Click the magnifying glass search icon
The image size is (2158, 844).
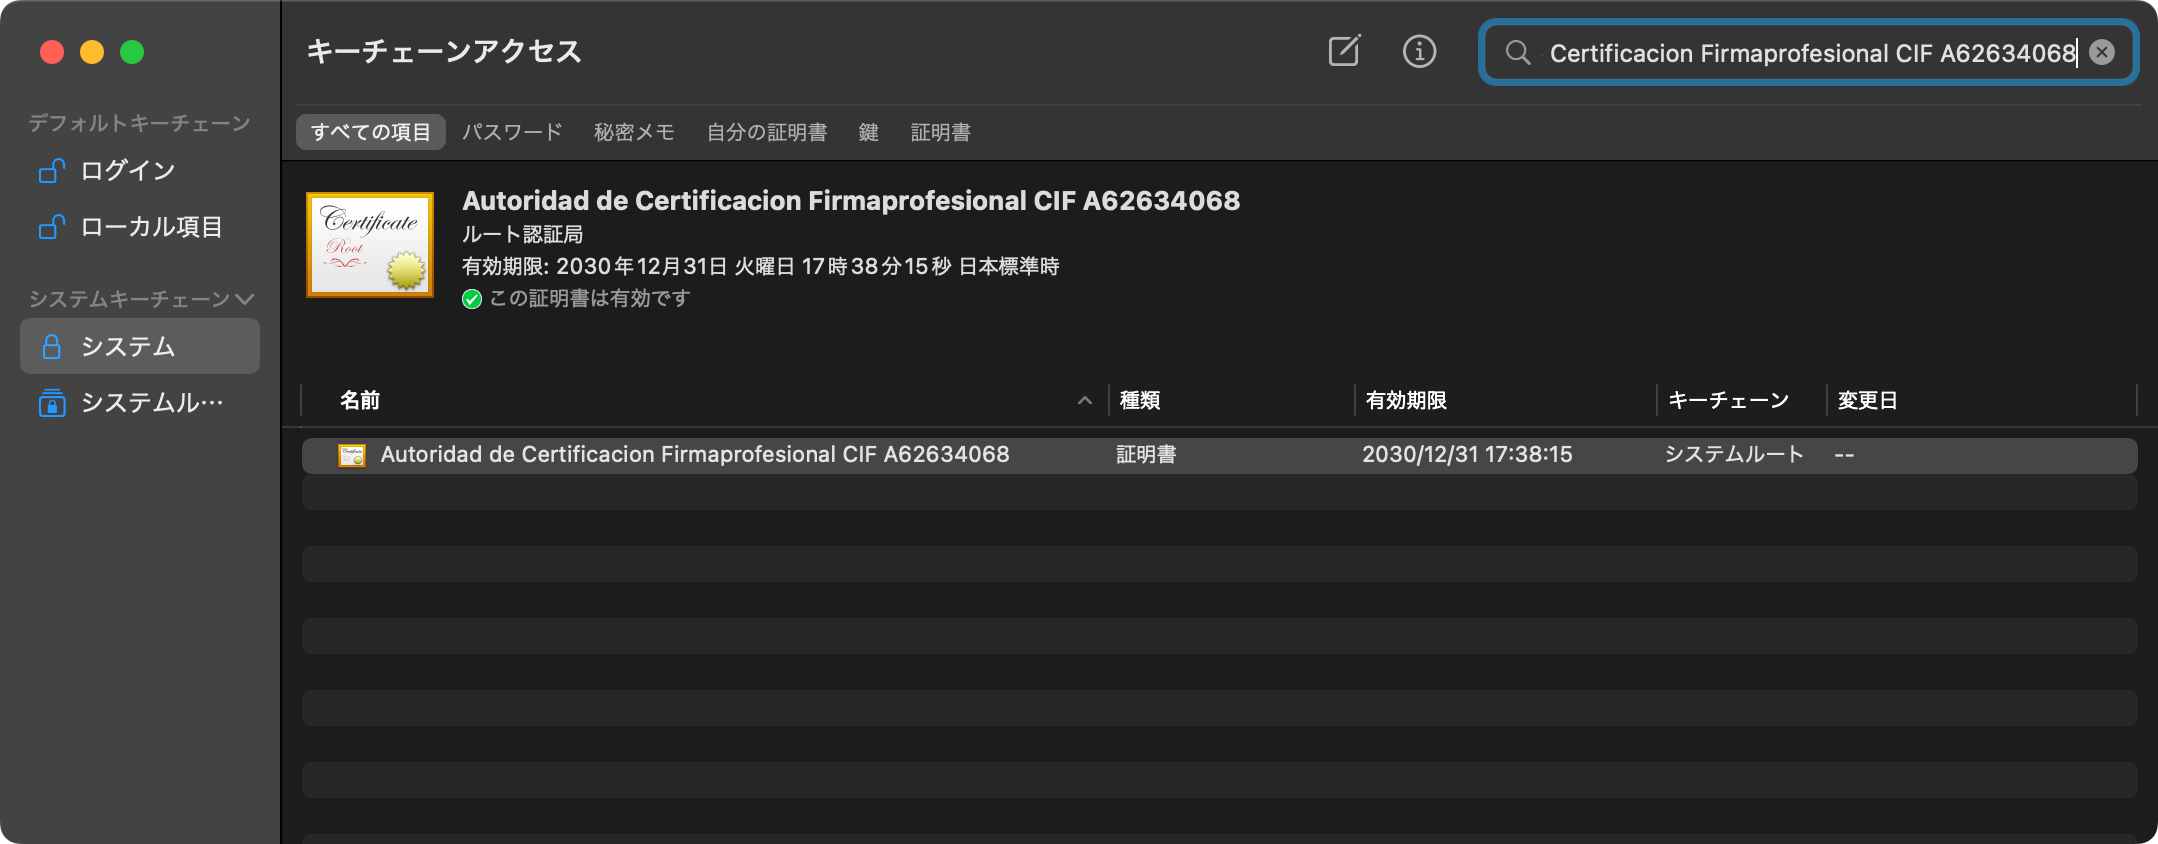click(x=1517, y=53)
